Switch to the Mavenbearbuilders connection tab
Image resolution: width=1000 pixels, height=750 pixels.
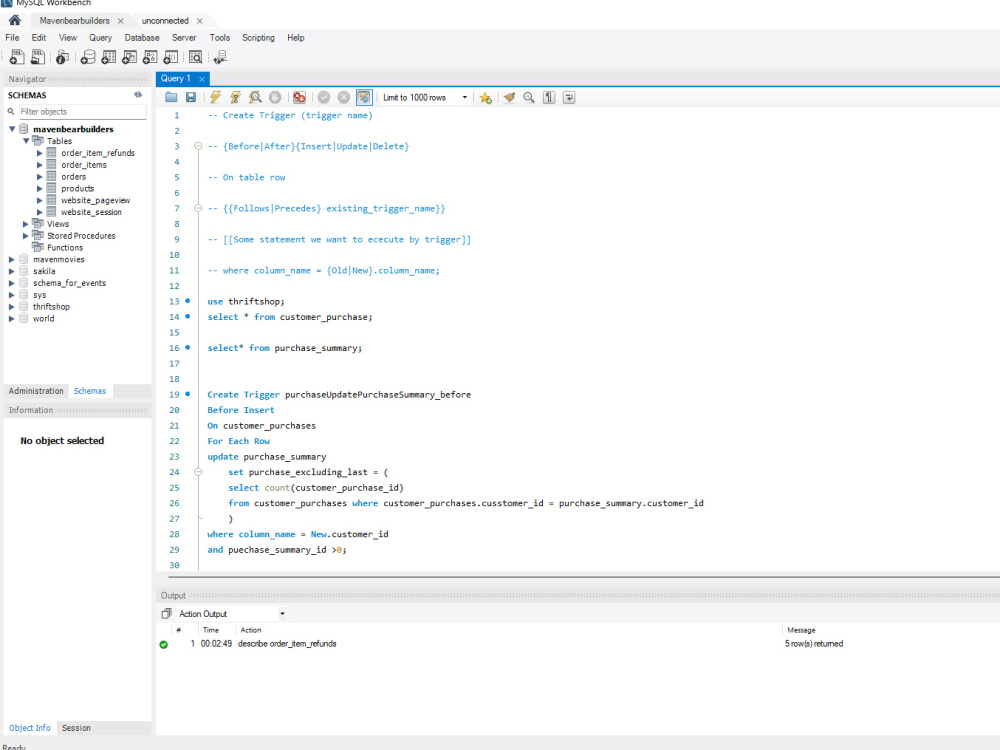[75, 20]
